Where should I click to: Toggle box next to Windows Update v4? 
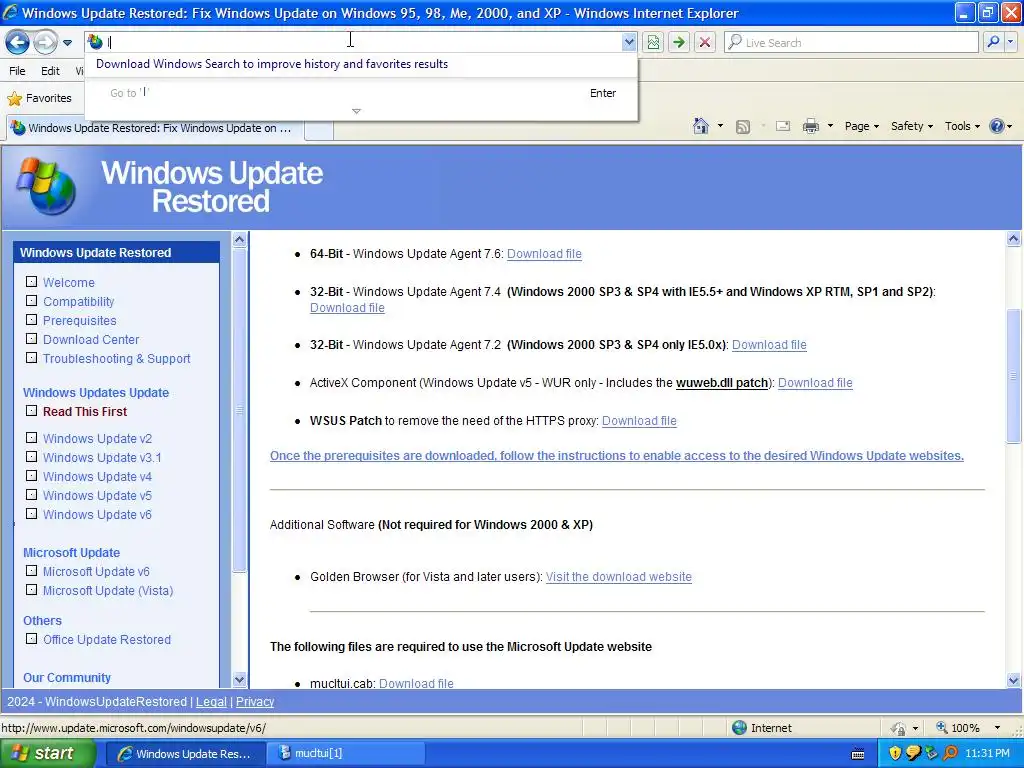pyautogui.click(x=31, y=475)
